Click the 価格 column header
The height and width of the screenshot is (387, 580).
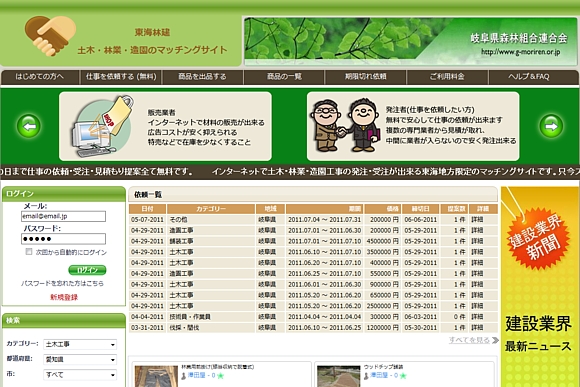(x=382, y=209)
